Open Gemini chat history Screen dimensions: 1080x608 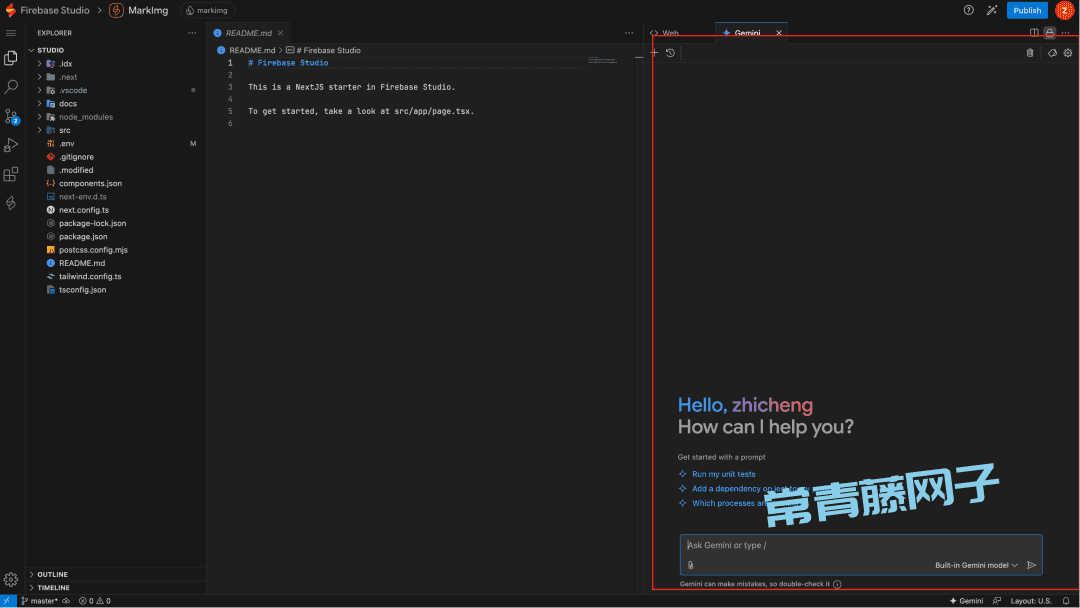coord(670,53)
